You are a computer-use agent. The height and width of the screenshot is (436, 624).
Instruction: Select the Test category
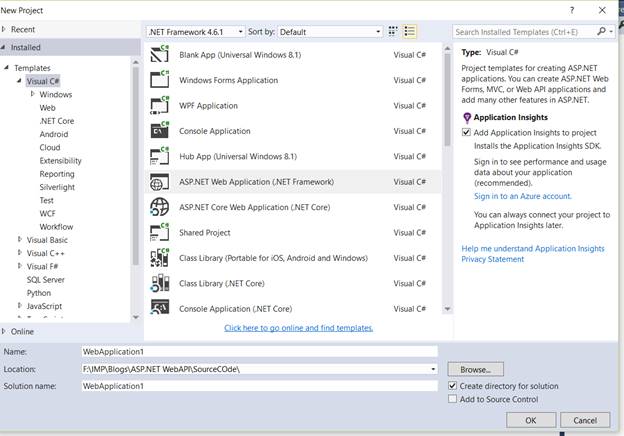click(x=46, y=200)
